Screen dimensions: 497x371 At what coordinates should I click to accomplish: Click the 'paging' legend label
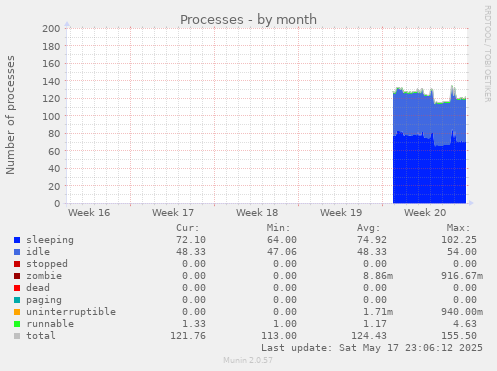tap(44, 300)
